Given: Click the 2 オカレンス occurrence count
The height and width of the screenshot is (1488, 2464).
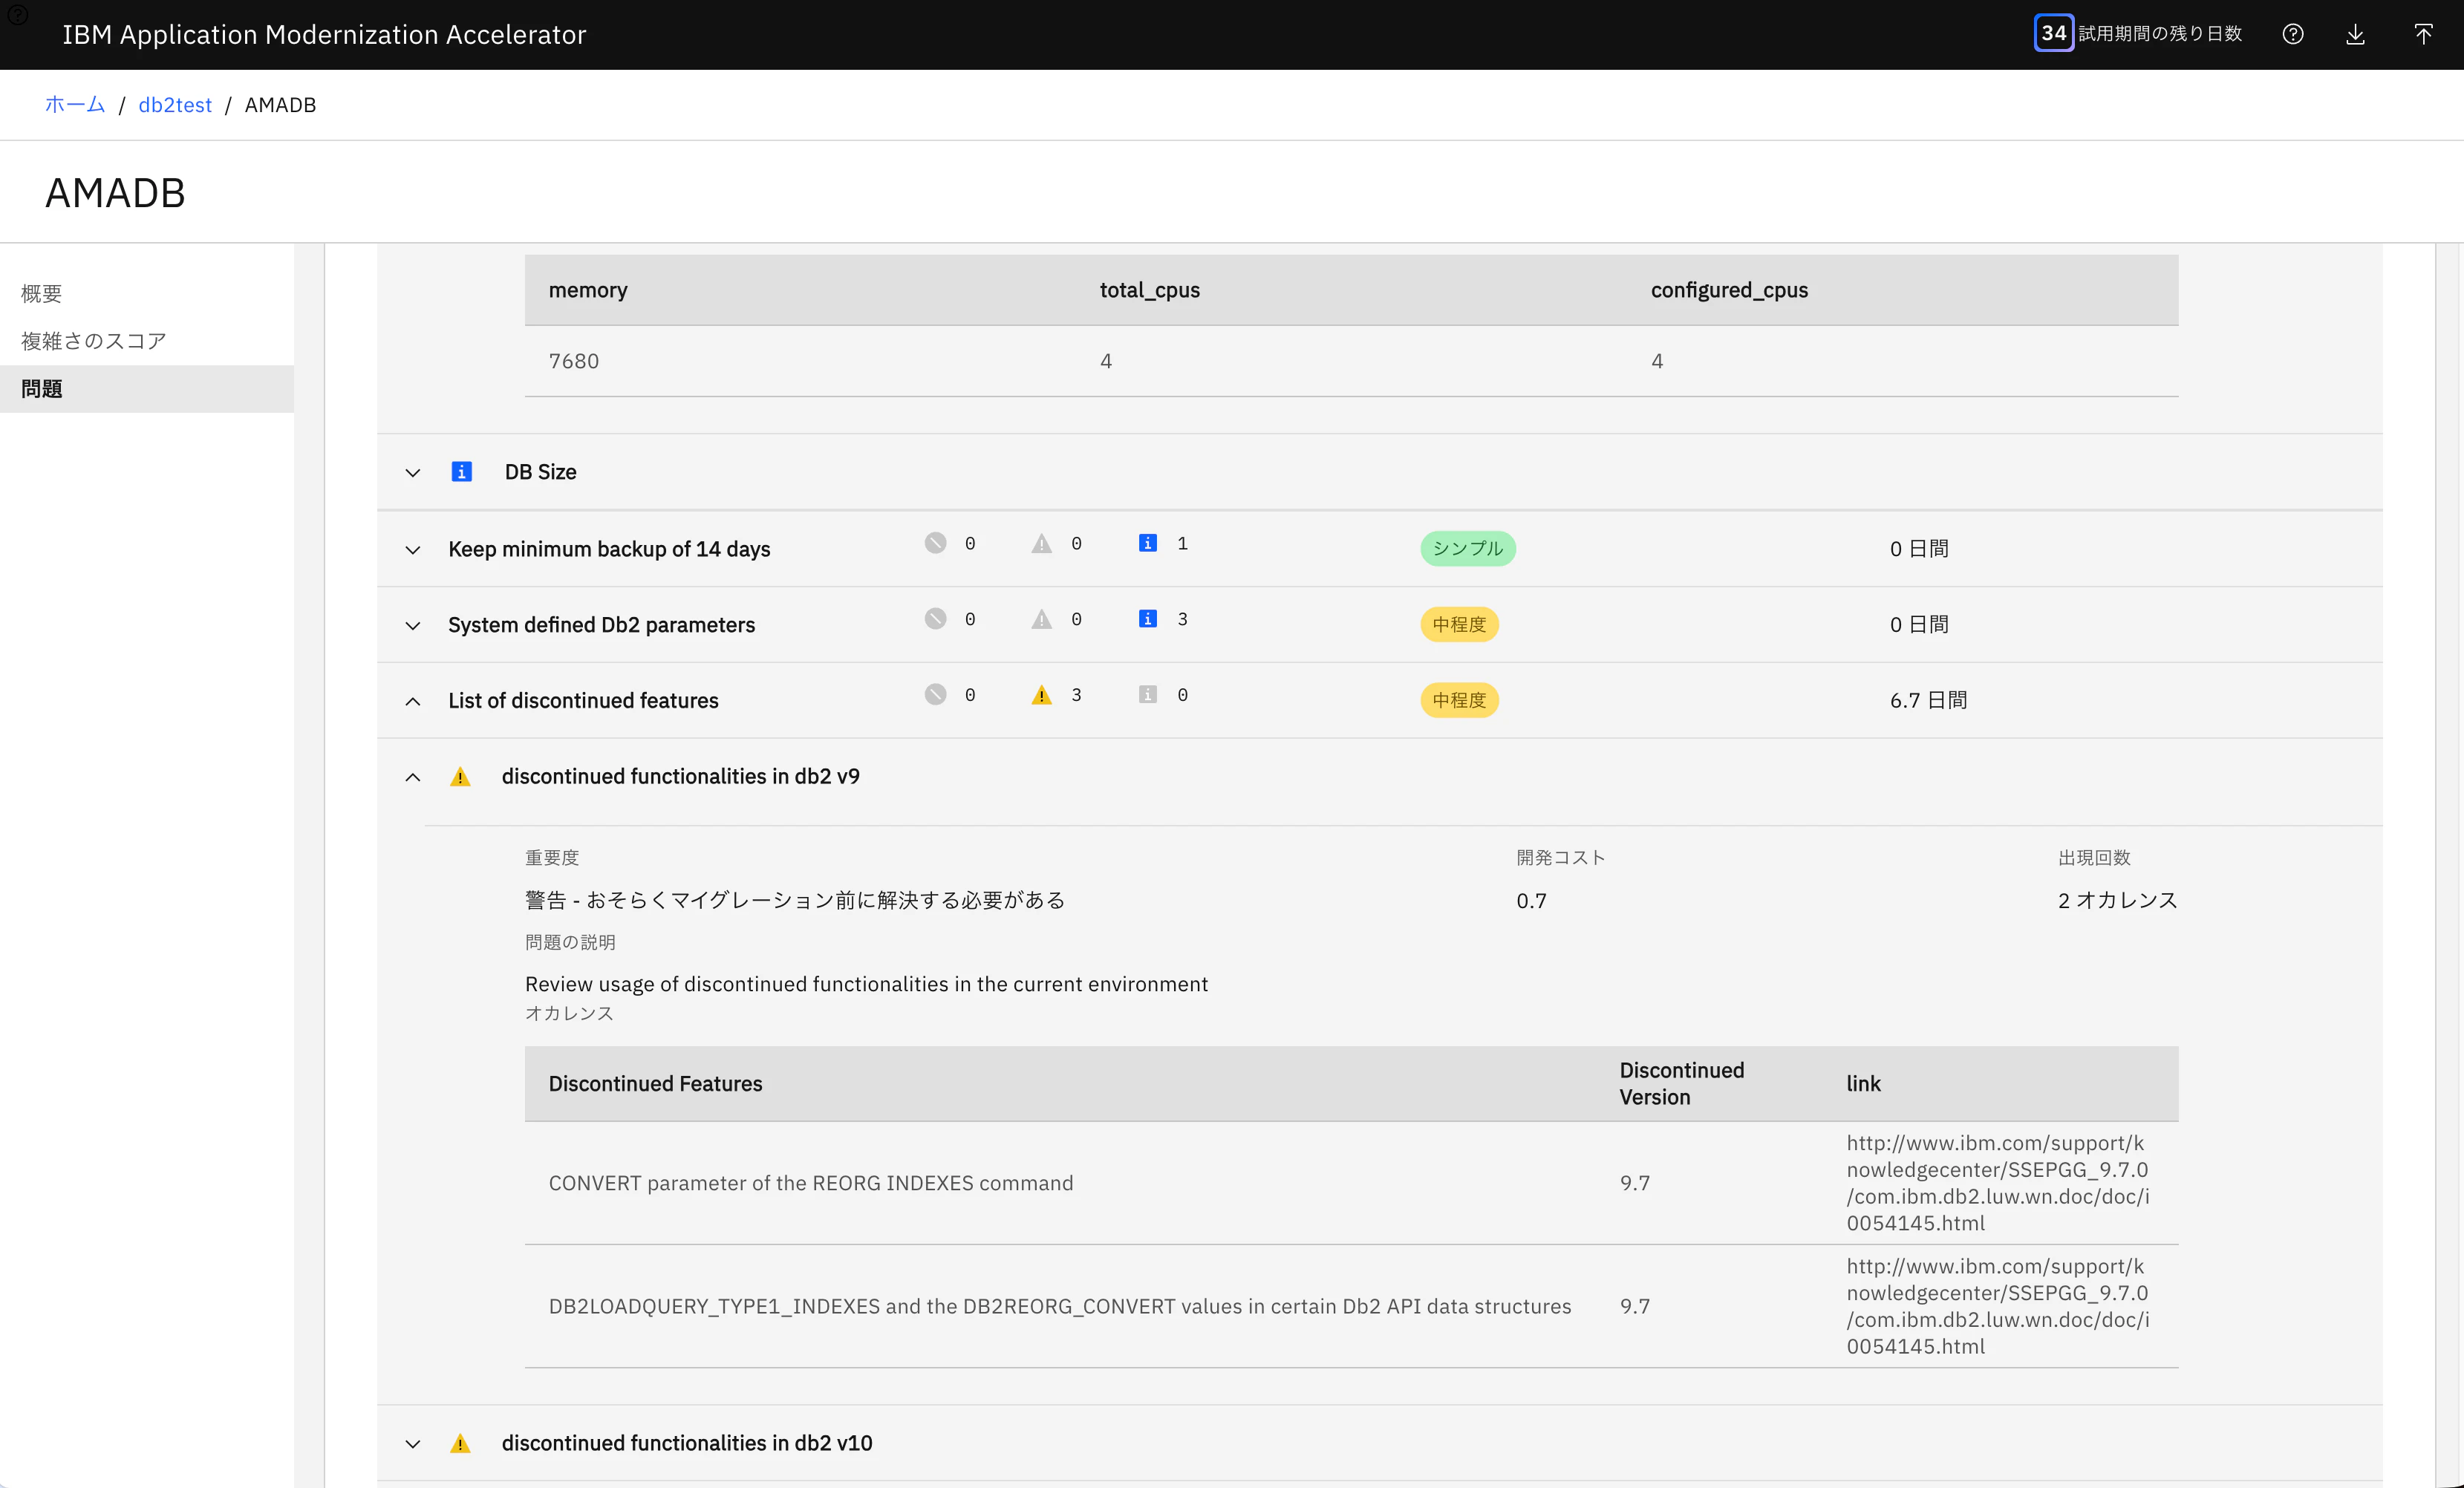Looking at the screenshot, I should tap(2117, 900).
